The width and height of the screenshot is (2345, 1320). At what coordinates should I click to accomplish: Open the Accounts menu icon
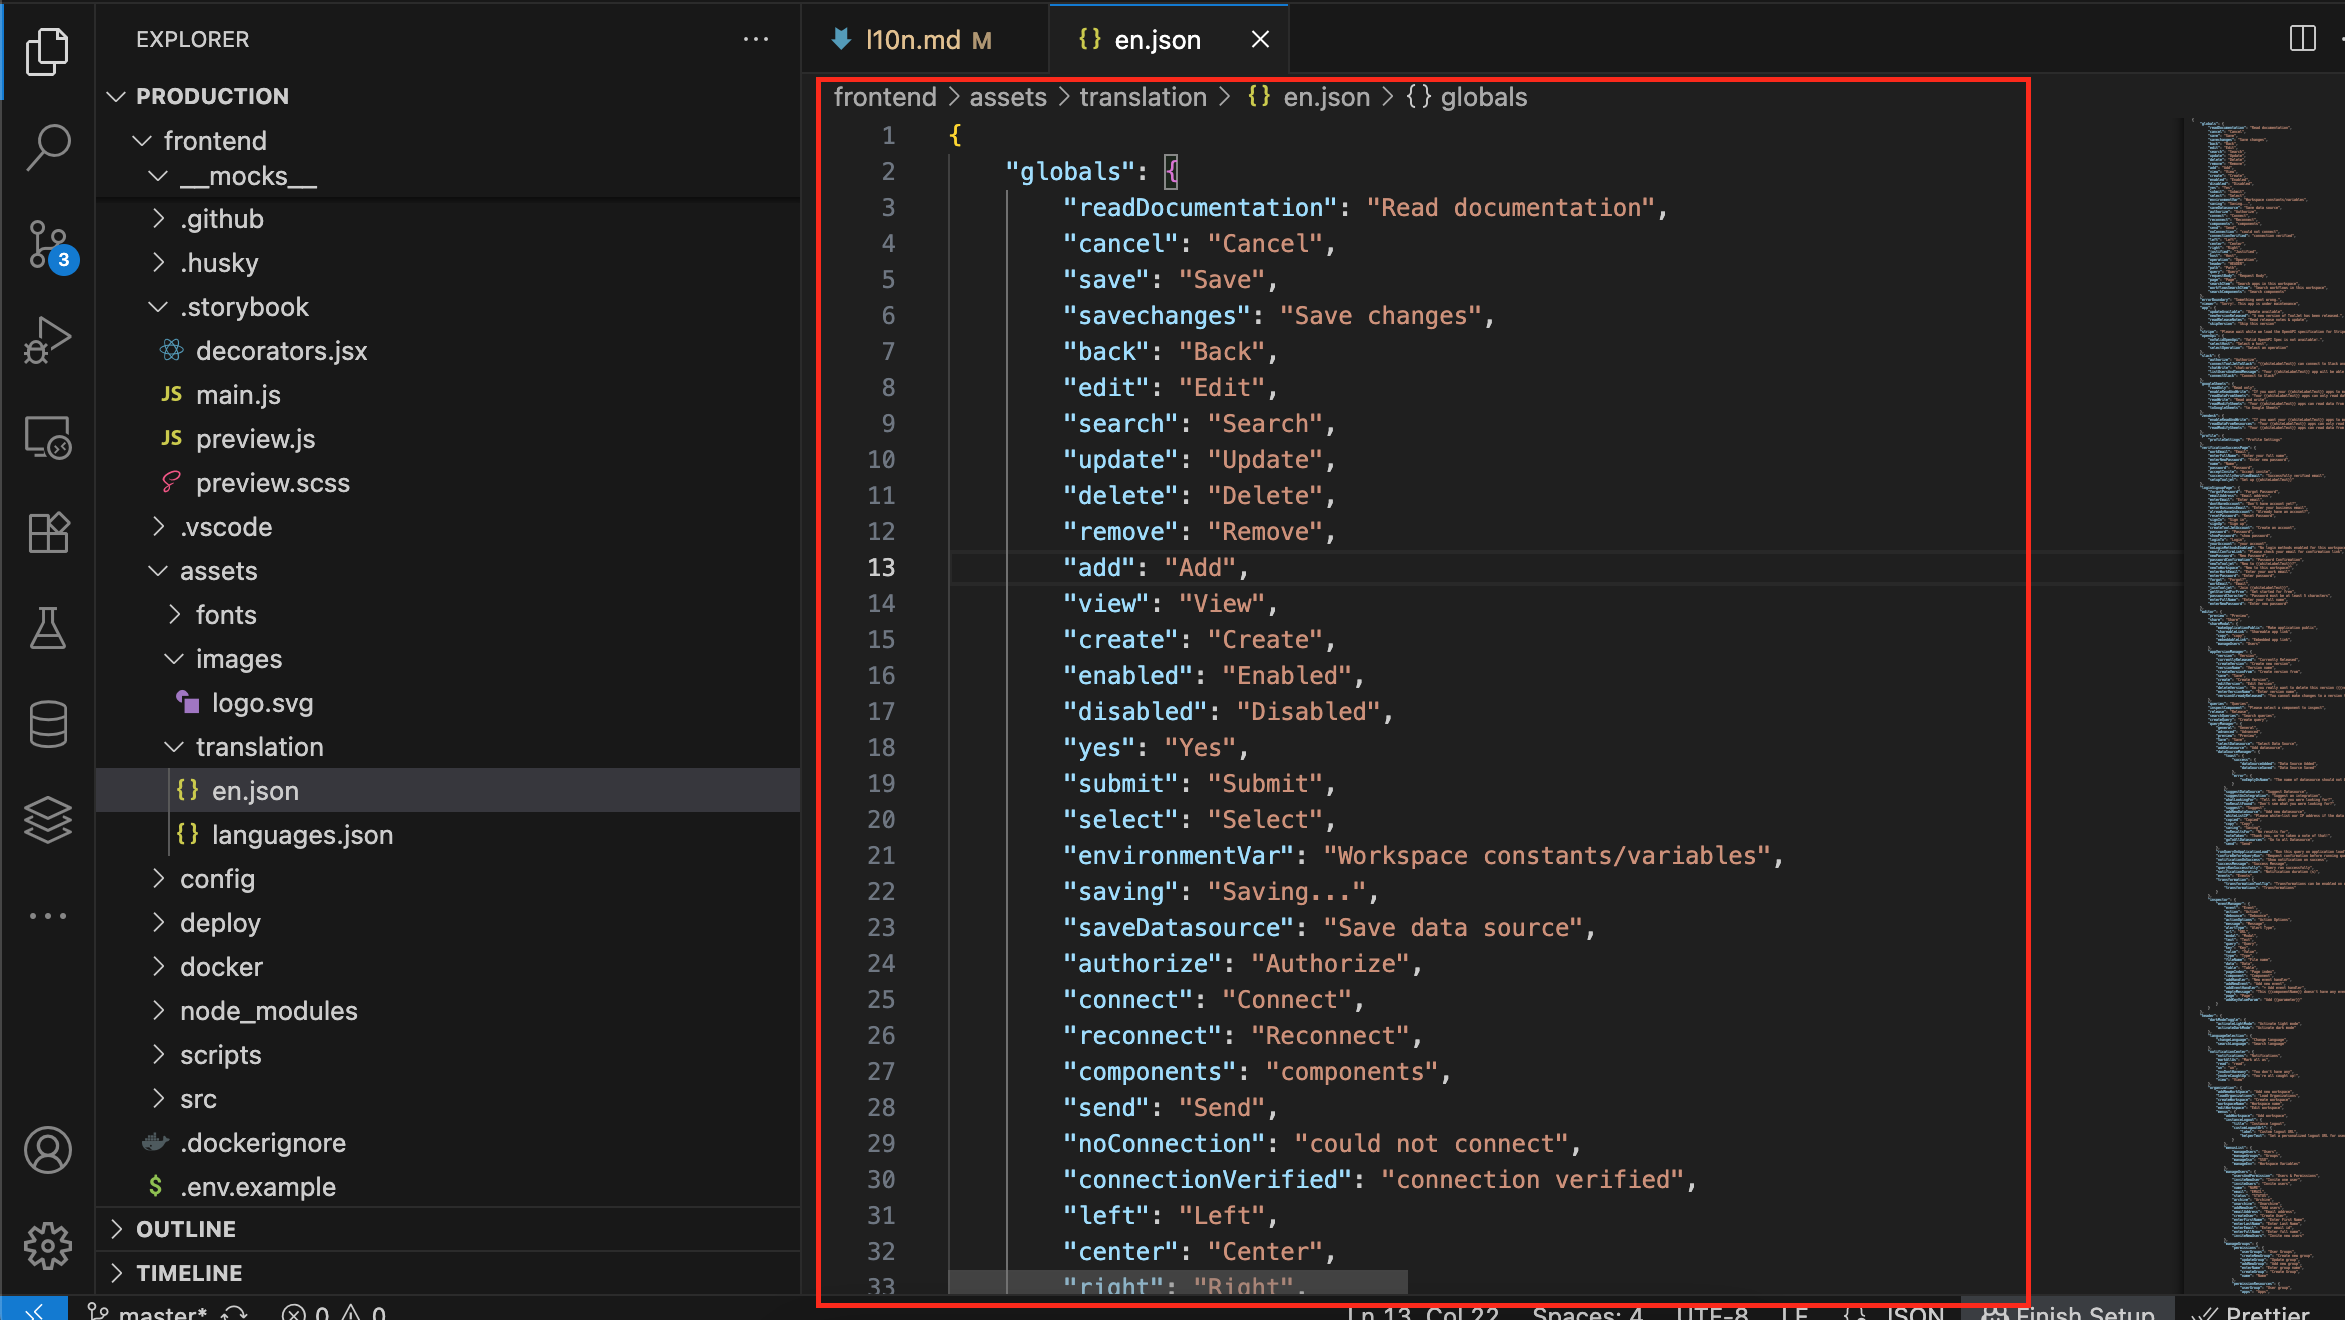point(47,1150)
